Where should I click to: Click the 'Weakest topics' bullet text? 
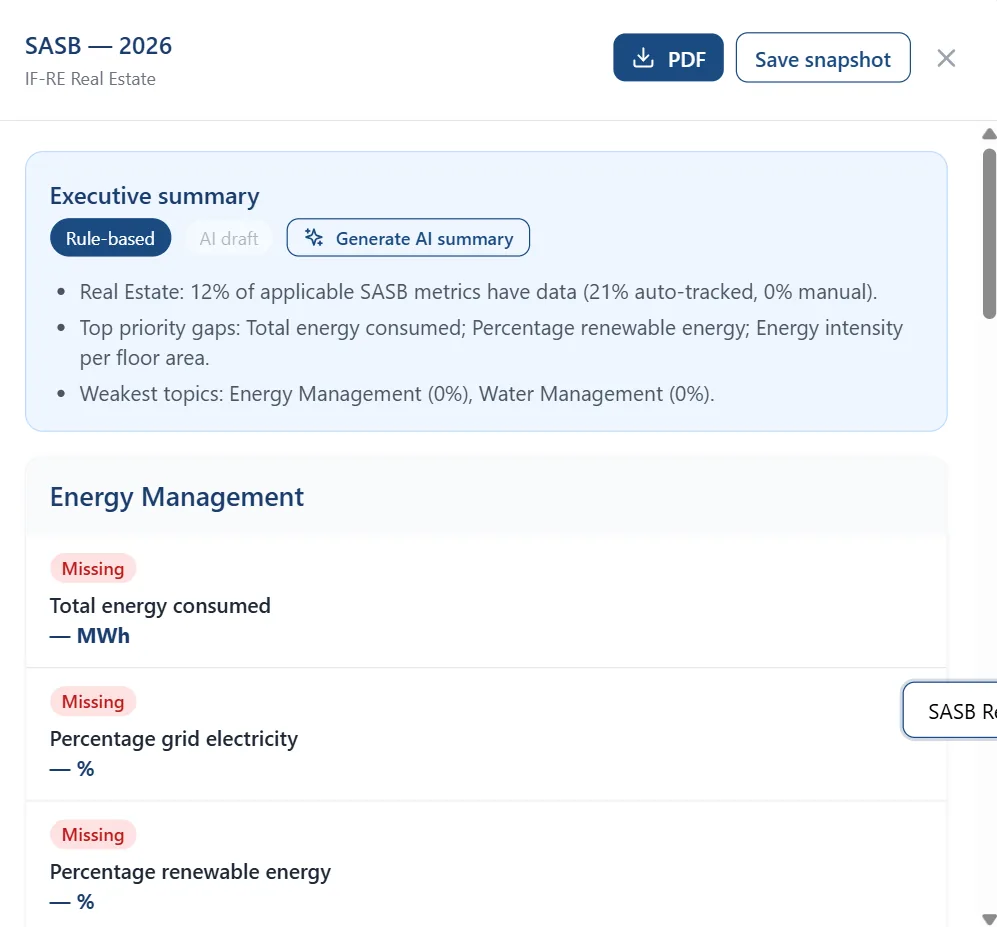point(397,394)
